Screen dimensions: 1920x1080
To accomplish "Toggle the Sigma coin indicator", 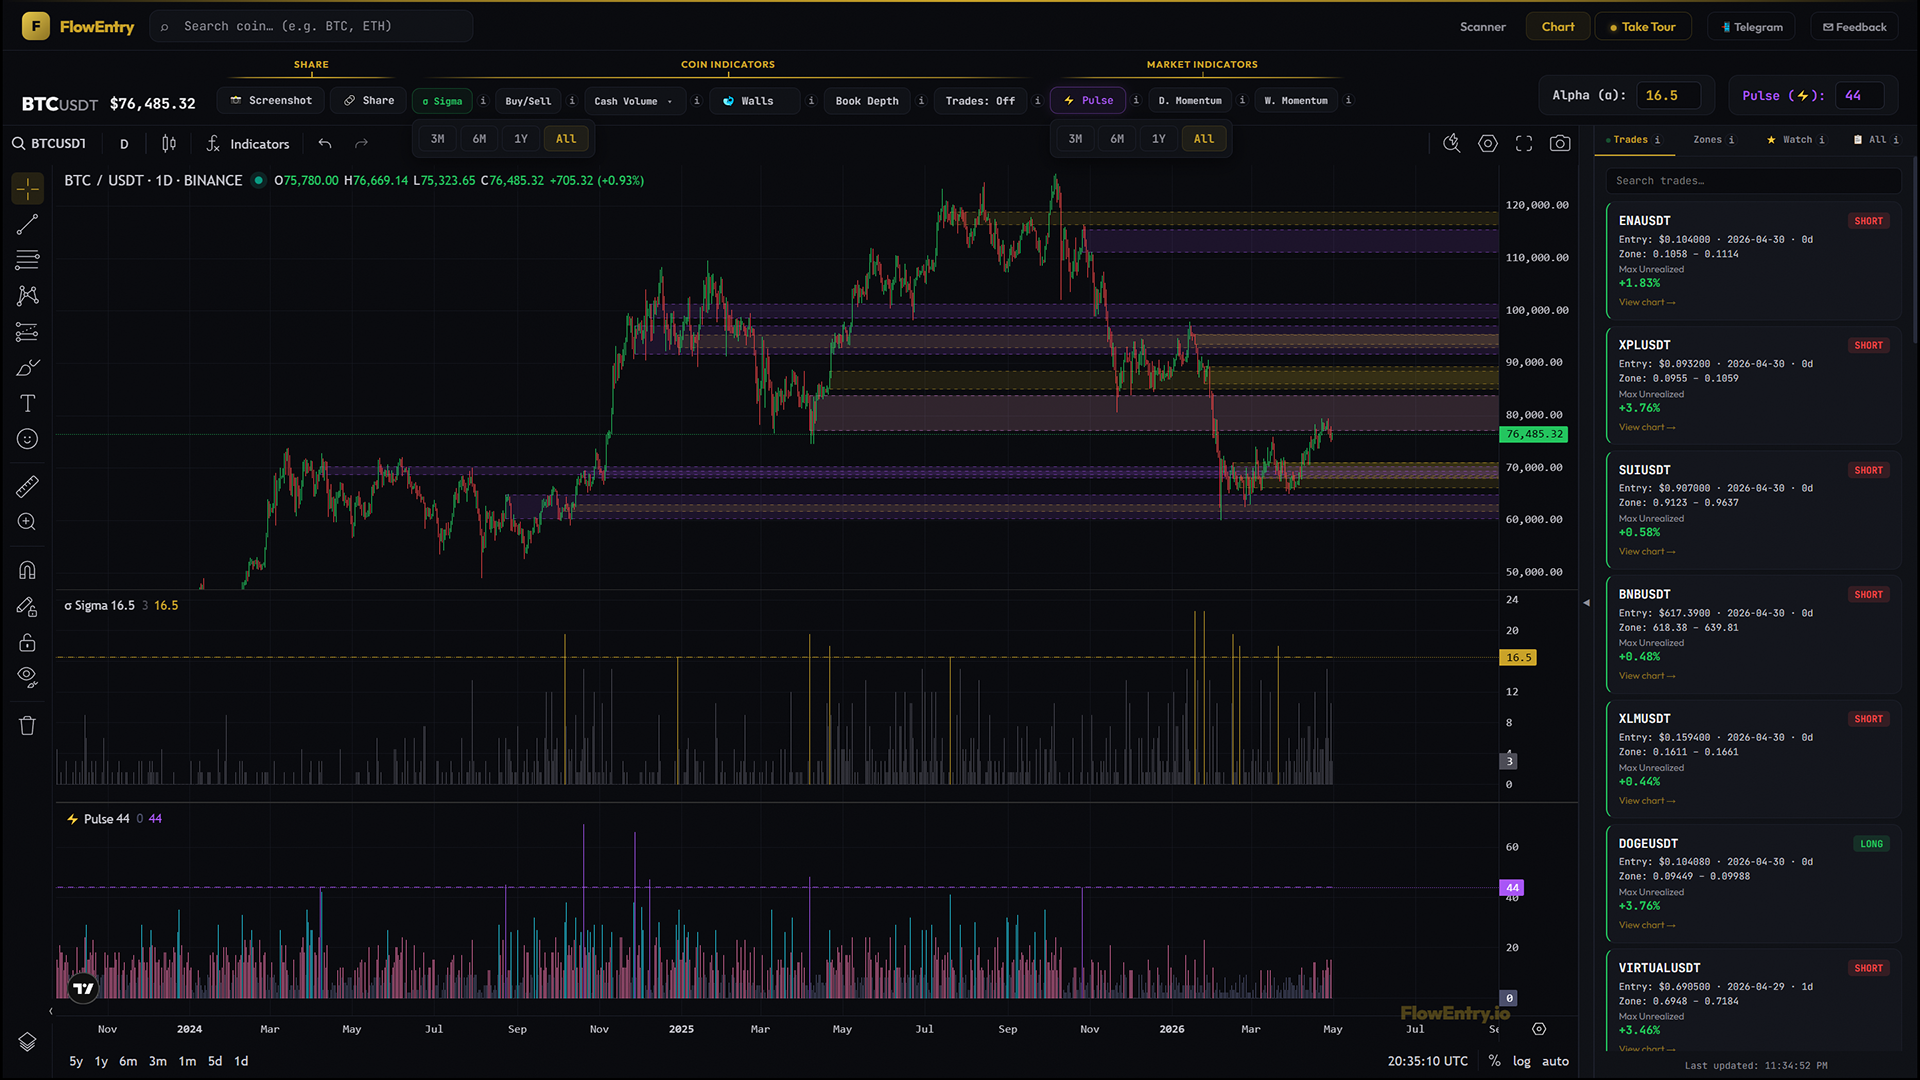I will 442,101.
